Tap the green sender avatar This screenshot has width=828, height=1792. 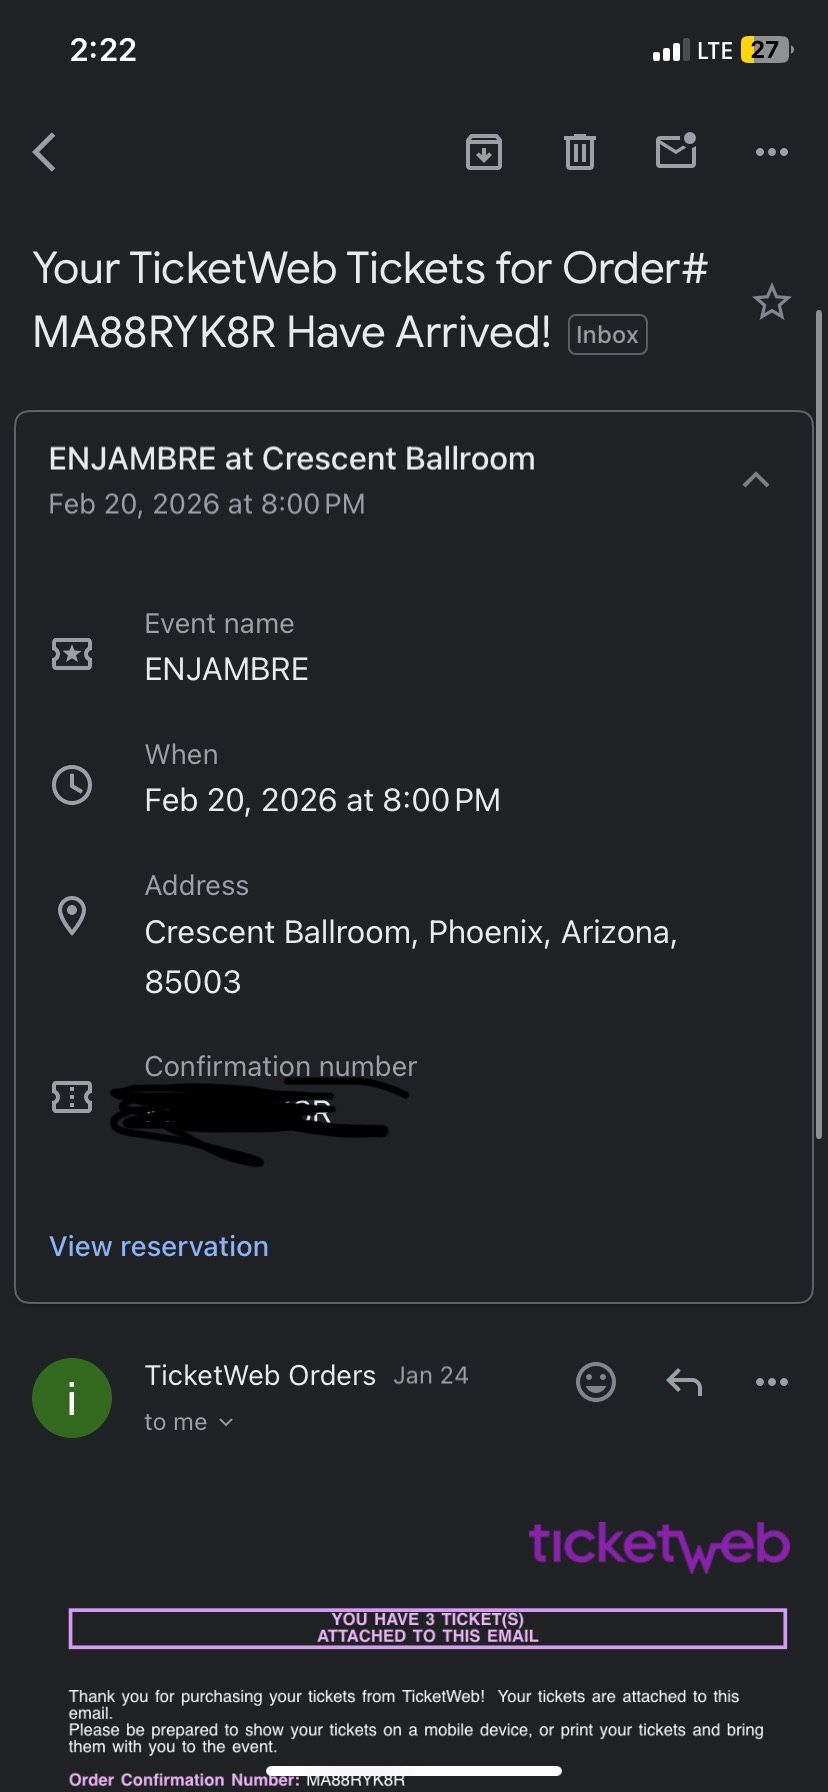click(x=72, y=1398)
